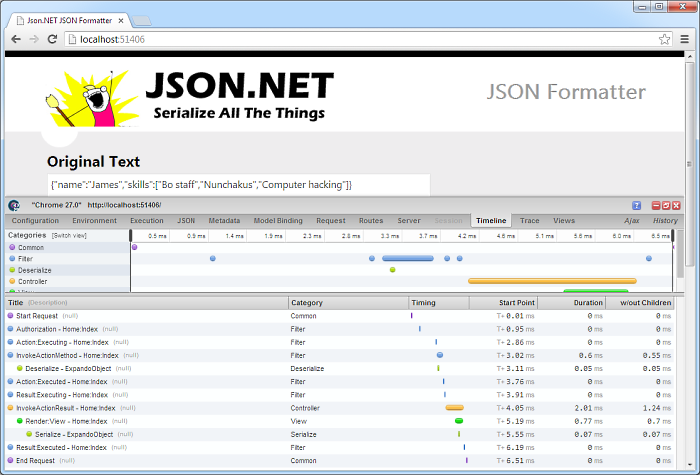This screenshot has height=475, width=700.
Task: Click the T+ 4.05 ms start point
Action: tap(516, 408)
